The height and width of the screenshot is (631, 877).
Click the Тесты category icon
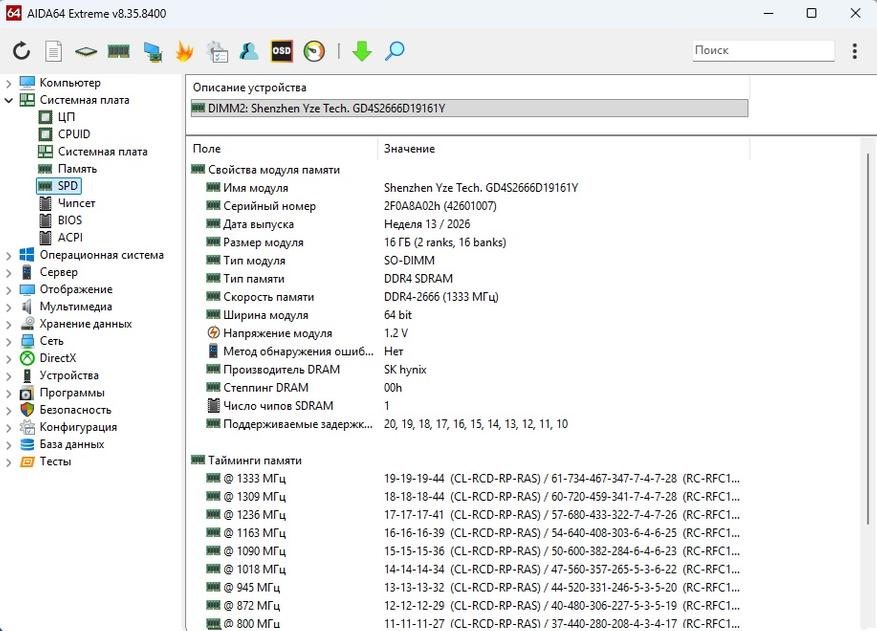coord(27,462)
